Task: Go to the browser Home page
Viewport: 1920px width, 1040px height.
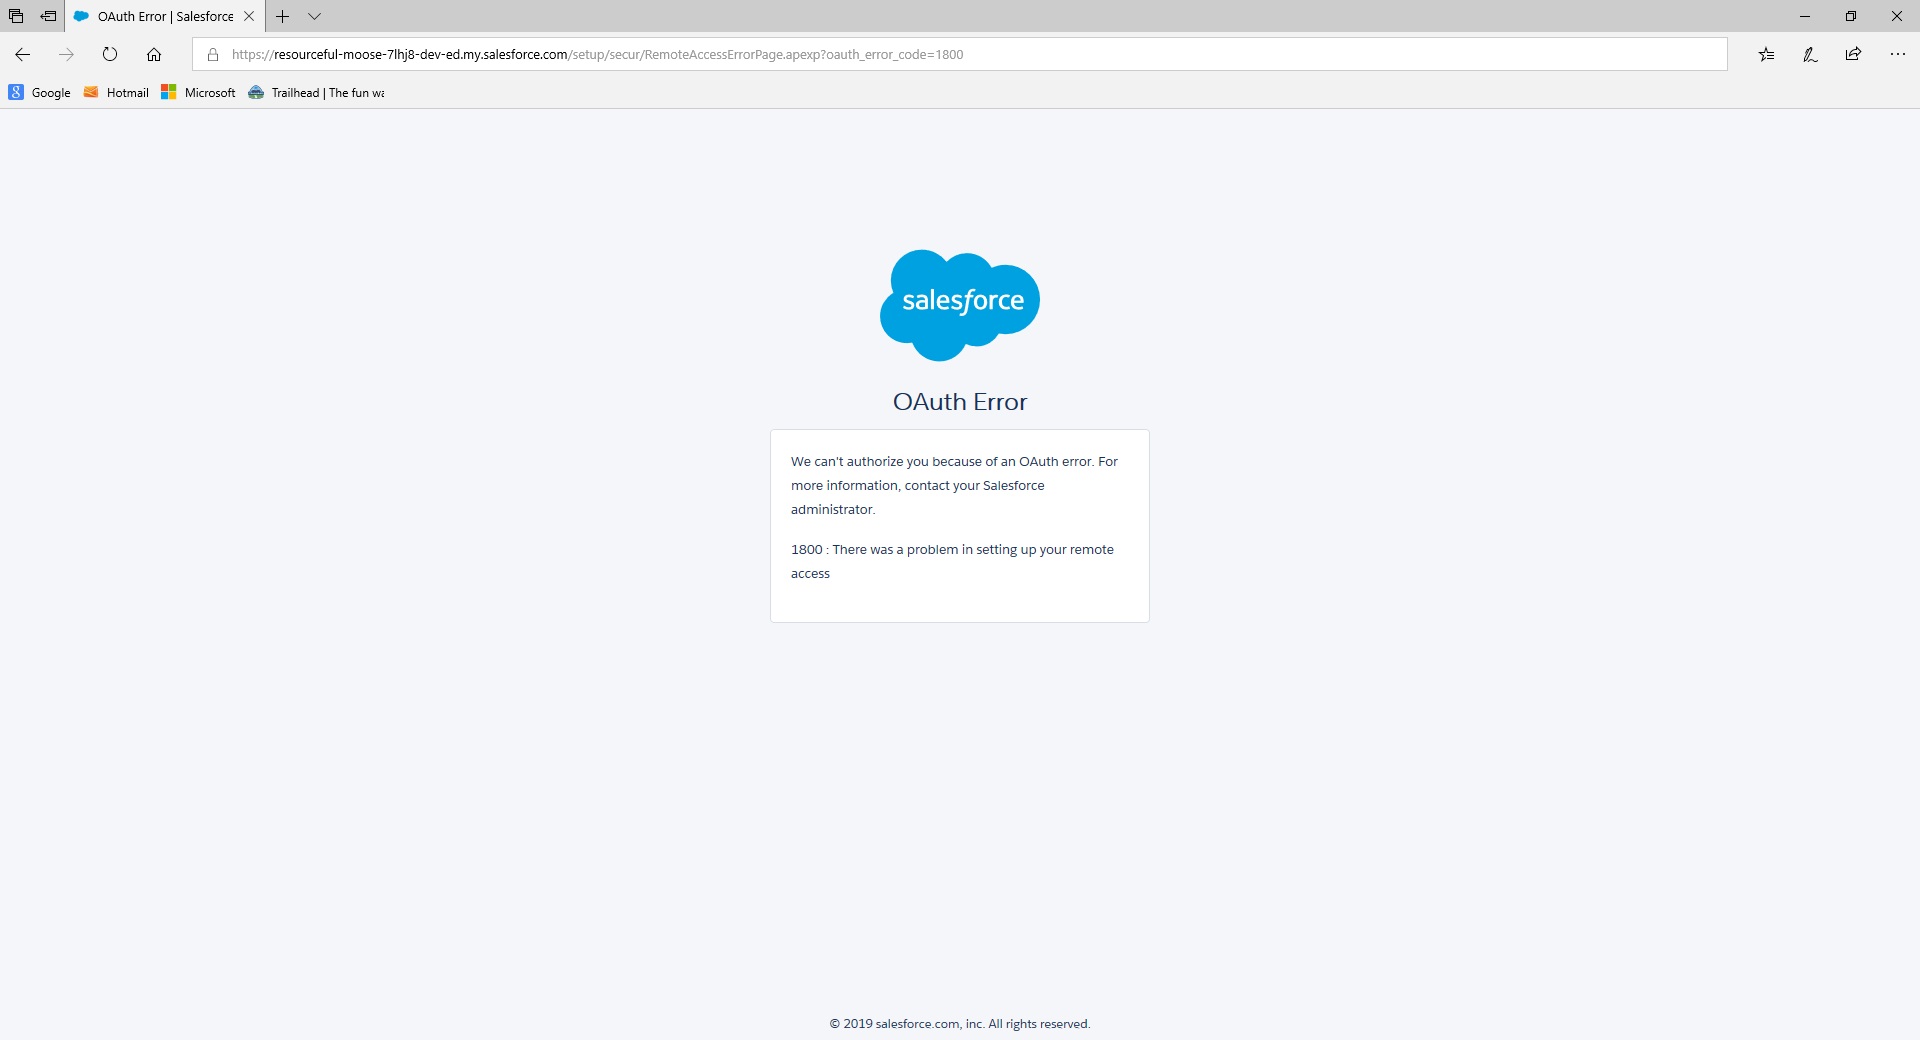Action: pyautogui.click(x=154, y=54)
